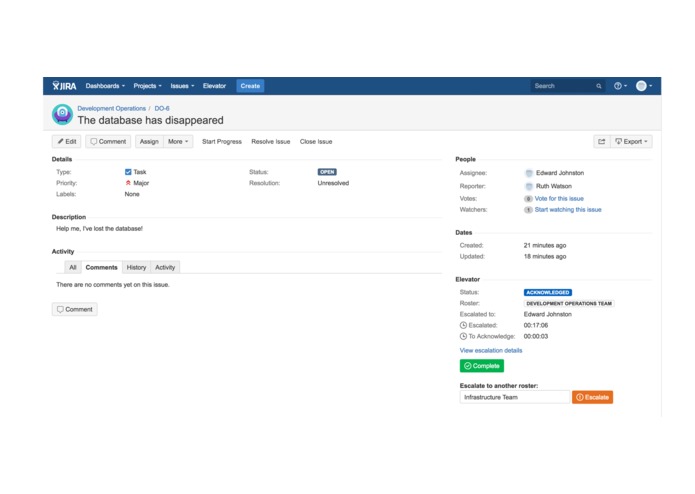
Task: Switch to the All activity tab
Action: (73, 267)
